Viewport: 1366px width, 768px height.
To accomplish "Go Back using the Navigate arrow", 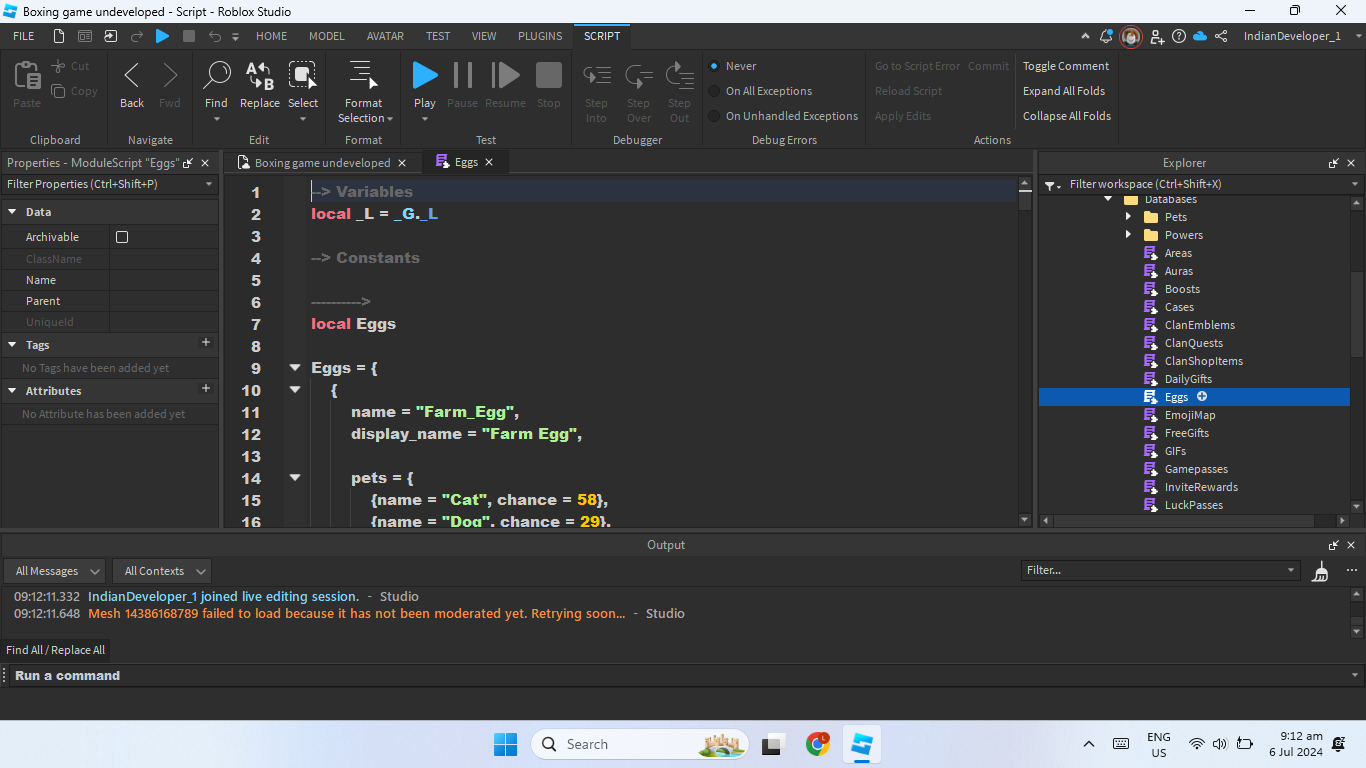I will [132, 76].
